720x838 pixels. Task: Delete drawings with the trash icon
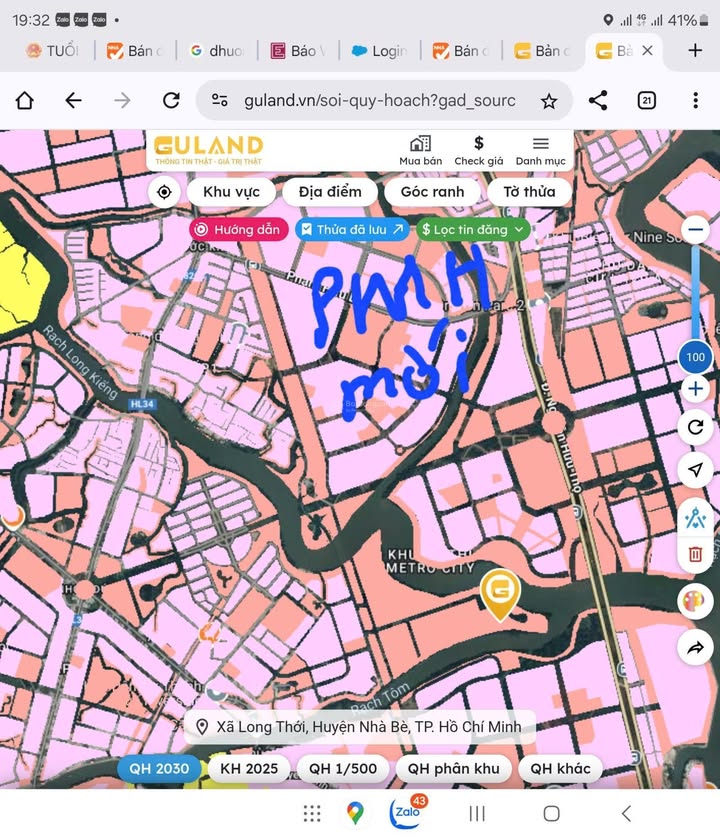pyautogui.click(x=696, y=553)
